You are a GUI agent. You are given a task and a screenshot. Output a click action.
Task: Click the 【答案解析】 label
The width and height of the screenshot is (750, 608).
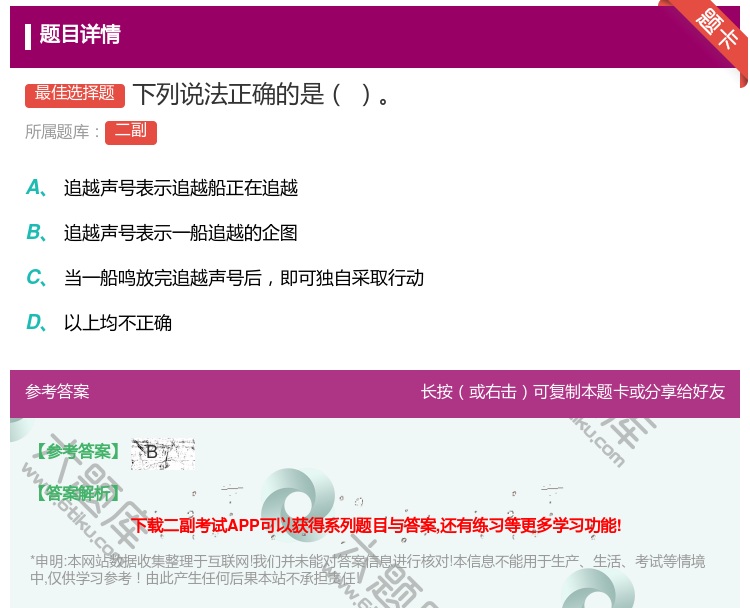[79, 493]
